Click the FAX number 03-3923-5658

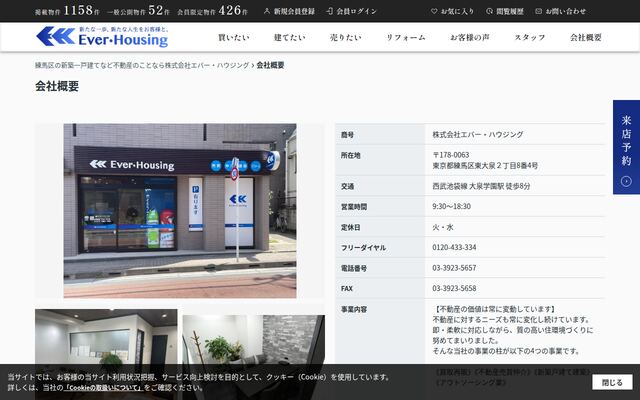(454, 289)
